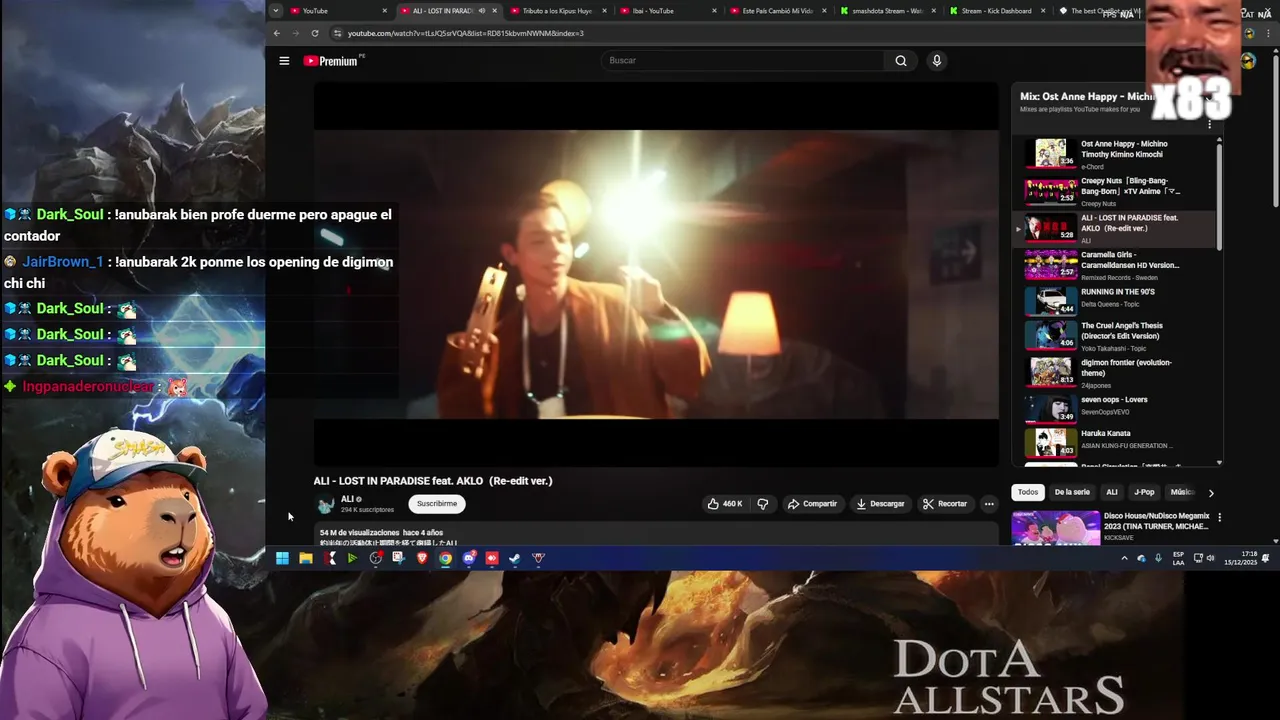
Task: Switch to the first YouTube tab
Action: pos(337,11)
